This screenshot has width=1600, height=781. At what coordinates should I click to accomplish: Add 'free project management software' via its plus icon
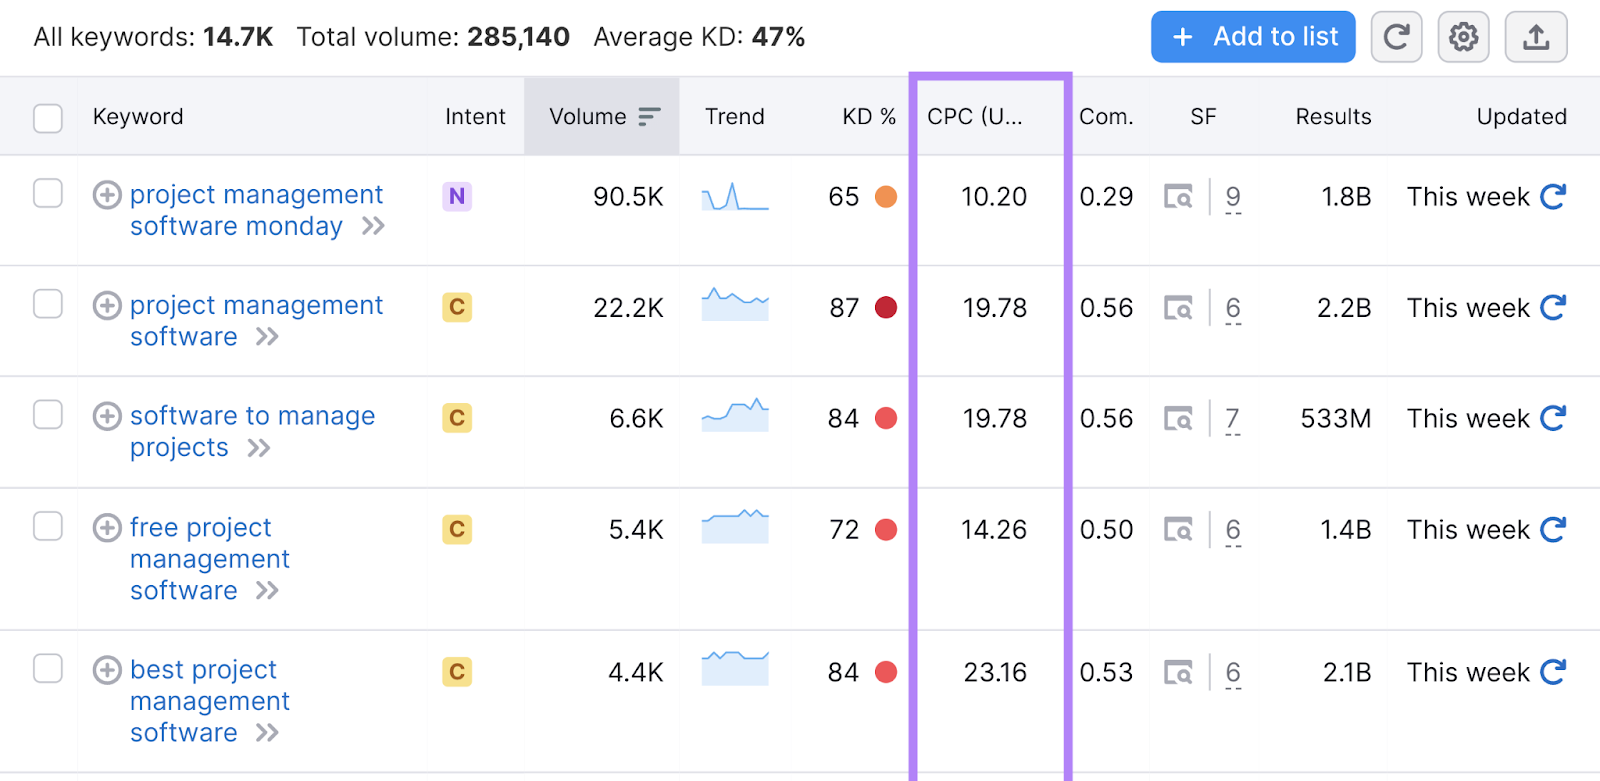[107, 527]
